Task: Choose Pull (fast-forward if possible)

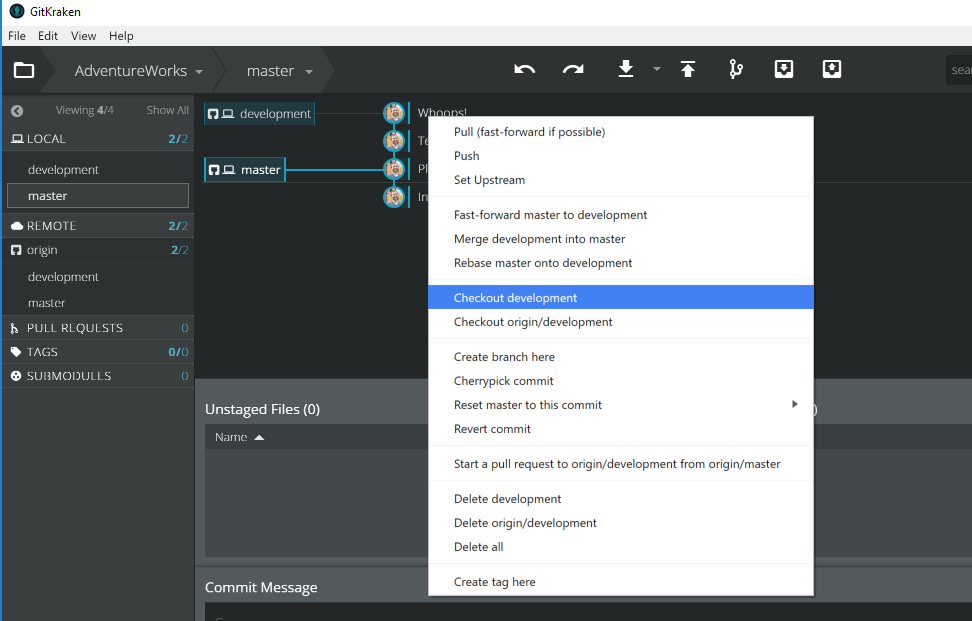Action: click(621, 132)
